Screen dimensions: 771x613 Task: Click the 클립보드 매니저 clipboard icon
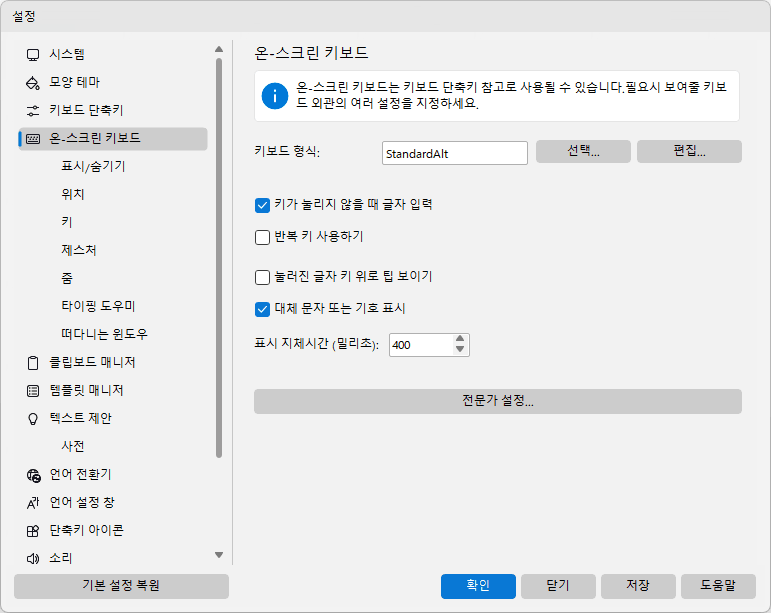coord(33,363)
